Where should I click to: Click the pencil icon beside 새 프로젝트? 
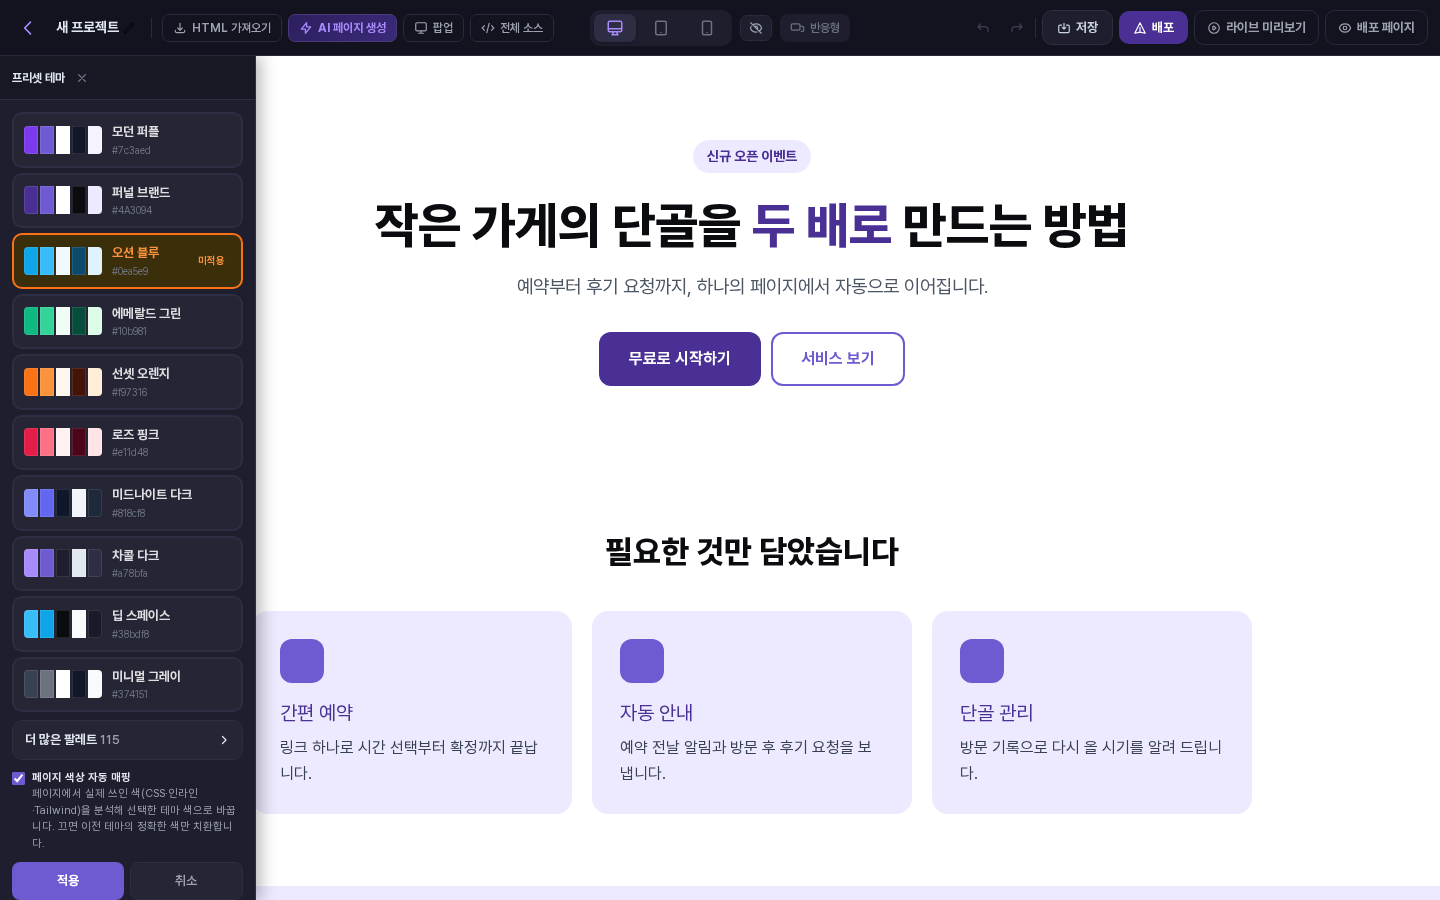[130, 28]
